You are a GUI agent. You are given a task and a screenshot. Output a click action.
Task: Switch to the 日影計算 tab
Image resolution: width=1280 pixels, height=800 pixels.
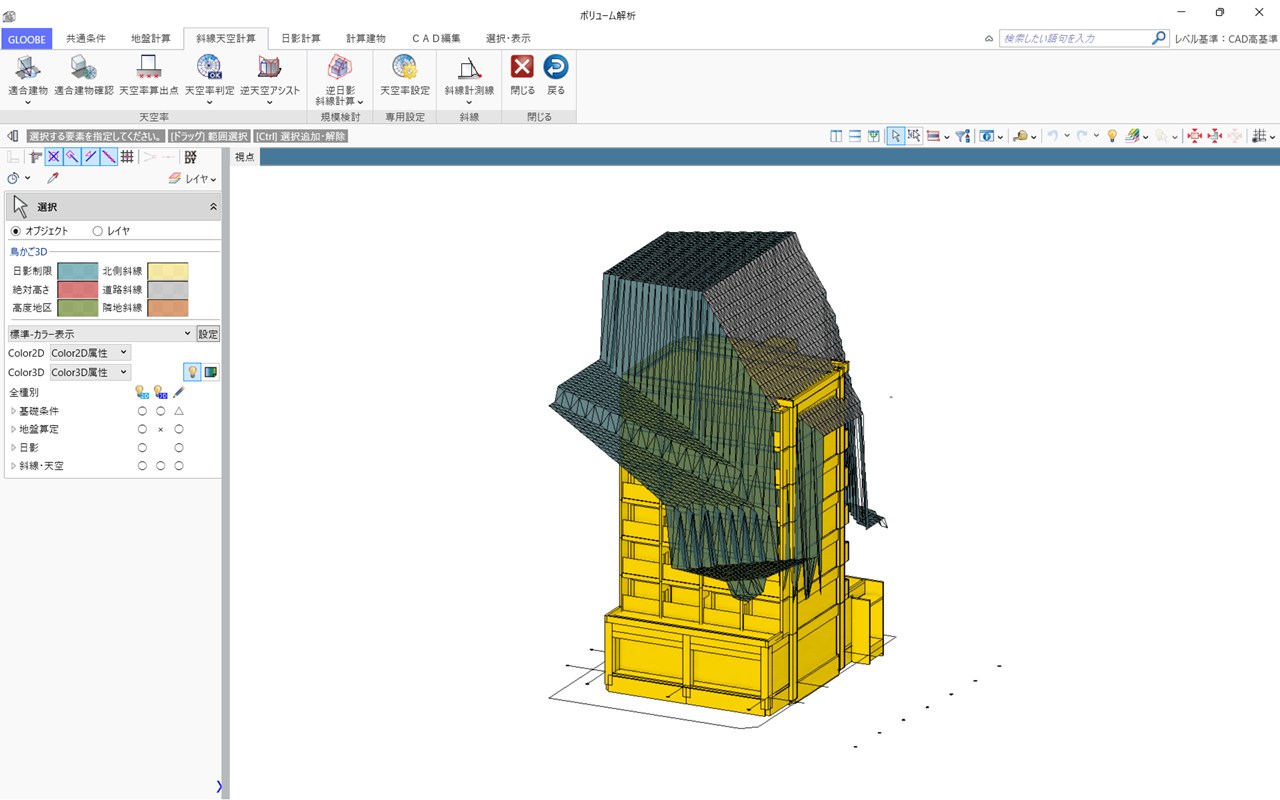click(300, 38)
